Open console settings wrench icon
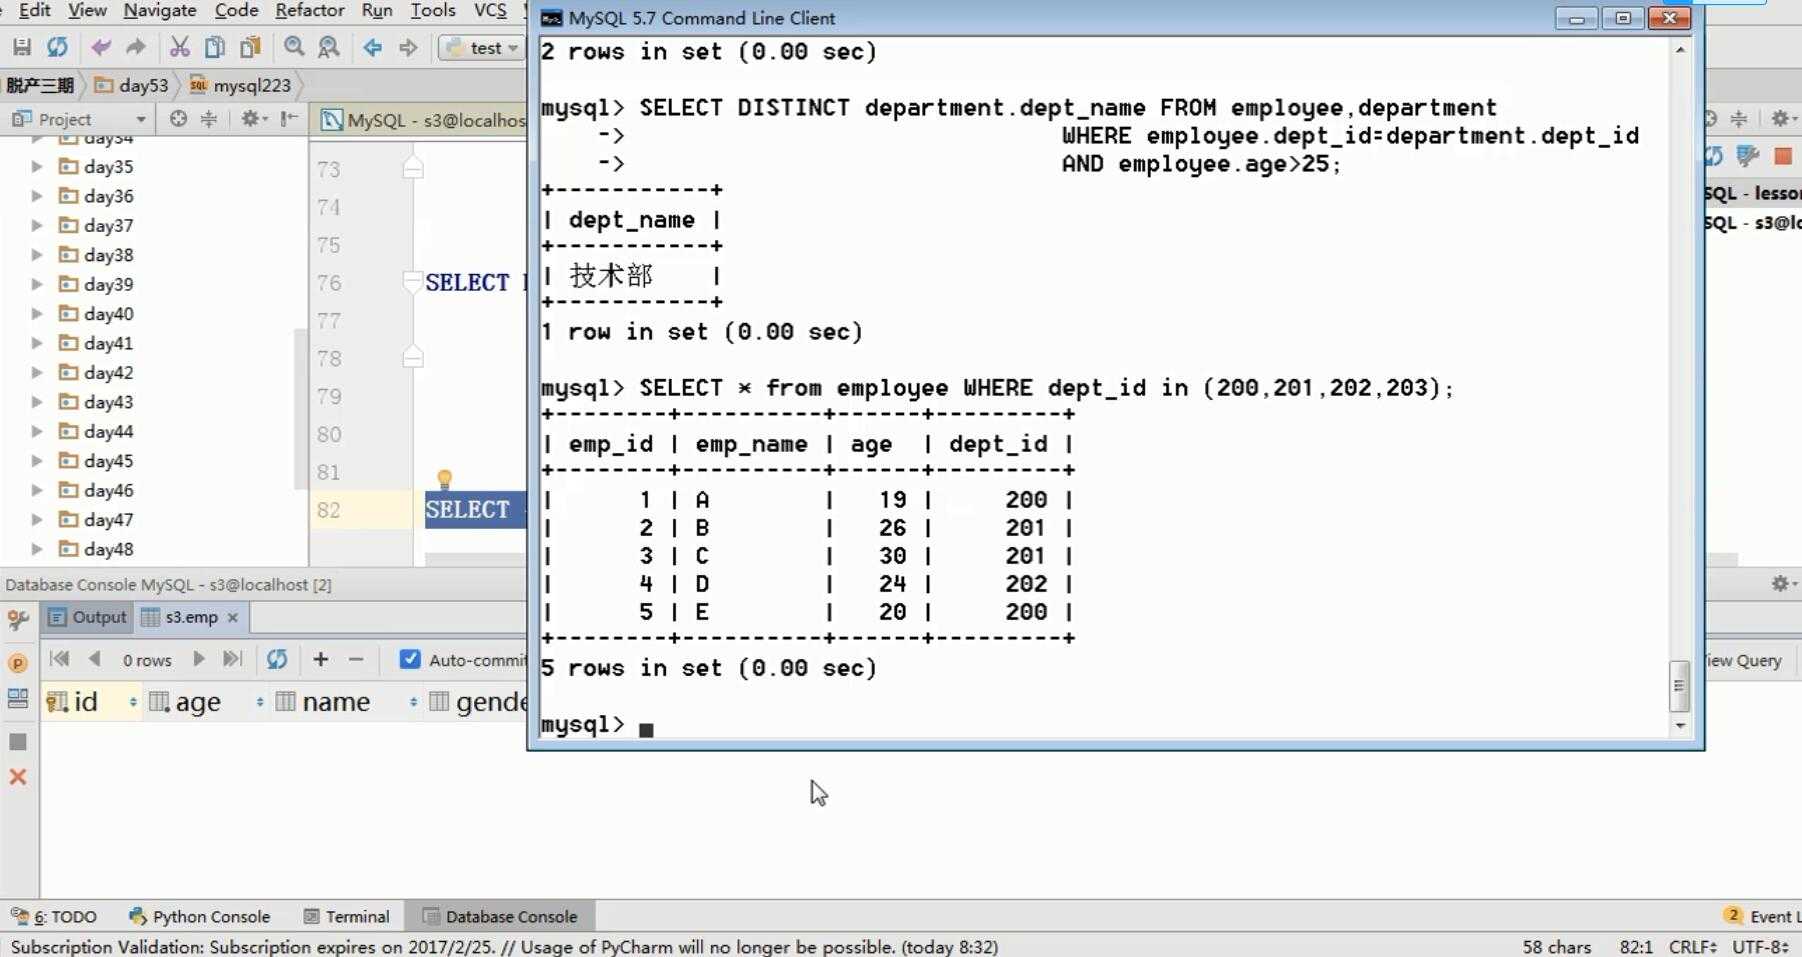1802x957 pixels. click(18, 621)
